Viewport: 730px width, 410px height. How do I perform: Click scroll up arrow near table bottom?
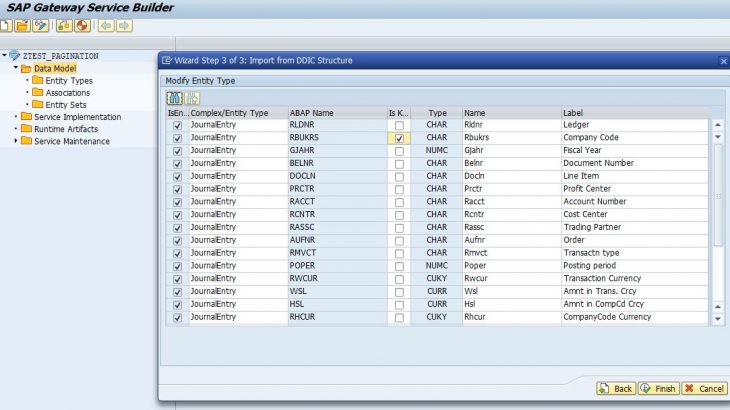coord(717,307)
